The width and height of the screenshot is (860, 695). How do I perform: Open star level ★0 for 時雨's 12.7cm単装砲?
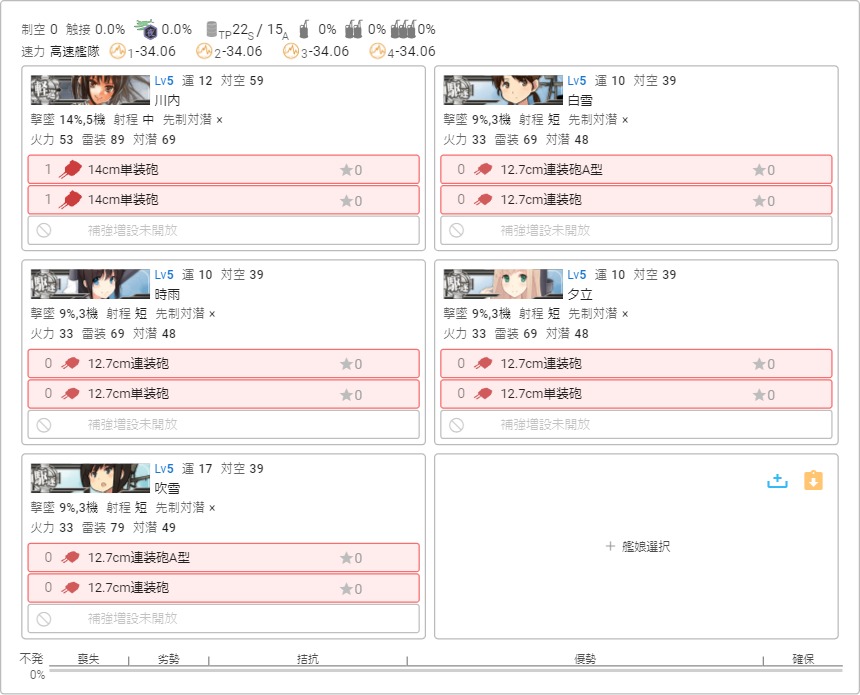(351, 394)
